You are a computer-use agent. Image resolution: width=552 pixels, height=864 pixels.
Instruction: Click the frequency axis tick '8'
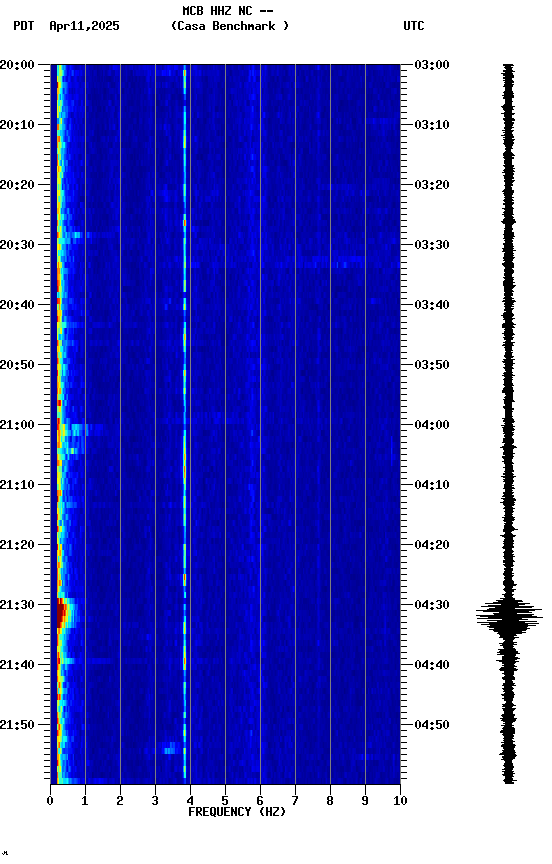pos(330,801)
